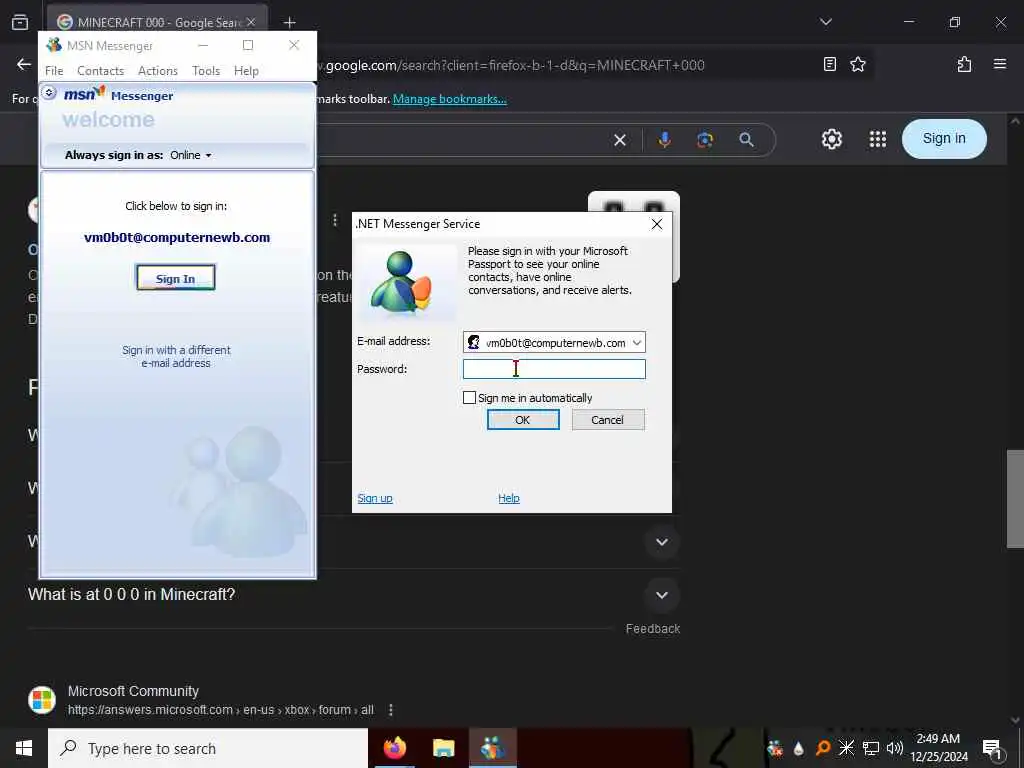The width and height of the screenshot is (1024, 768).
Task: Open the Firefox extensions puzzle icon
Action: tap(964, 64)
